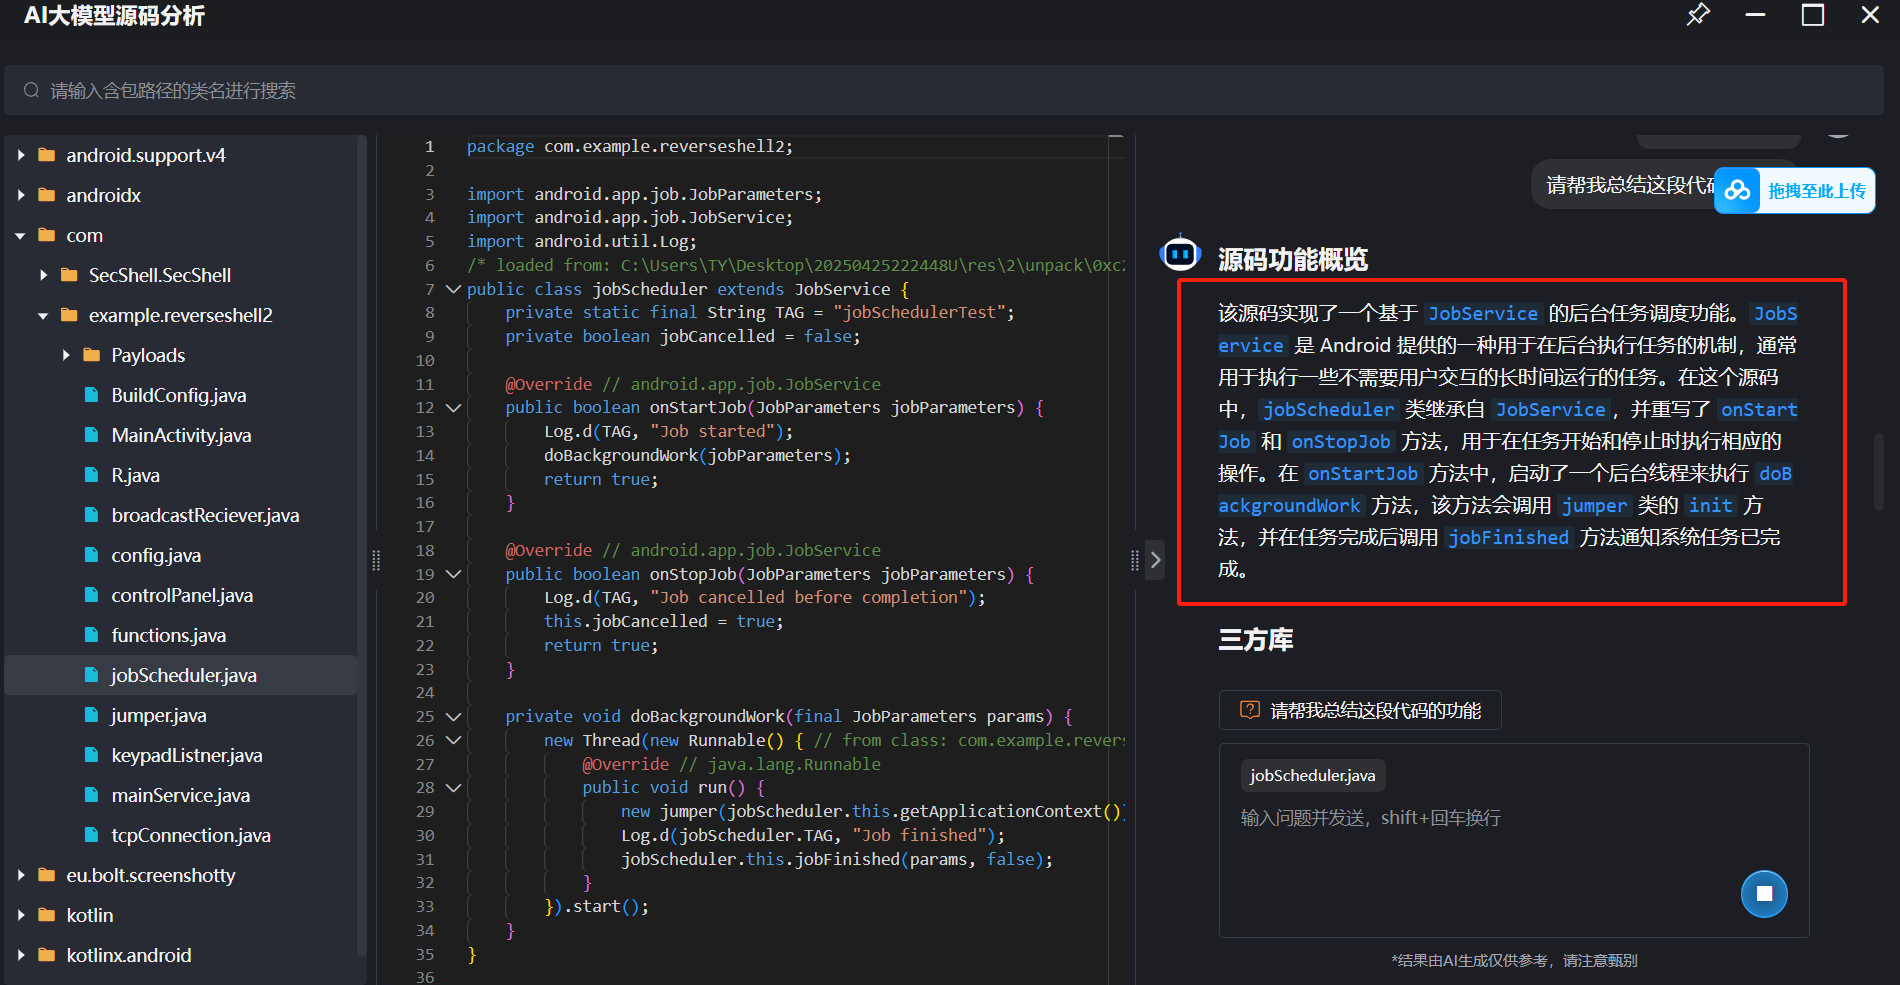Click the pin window icon in title bar
This screenshot has height=985, width=1900.
(x=1698, y=15)
